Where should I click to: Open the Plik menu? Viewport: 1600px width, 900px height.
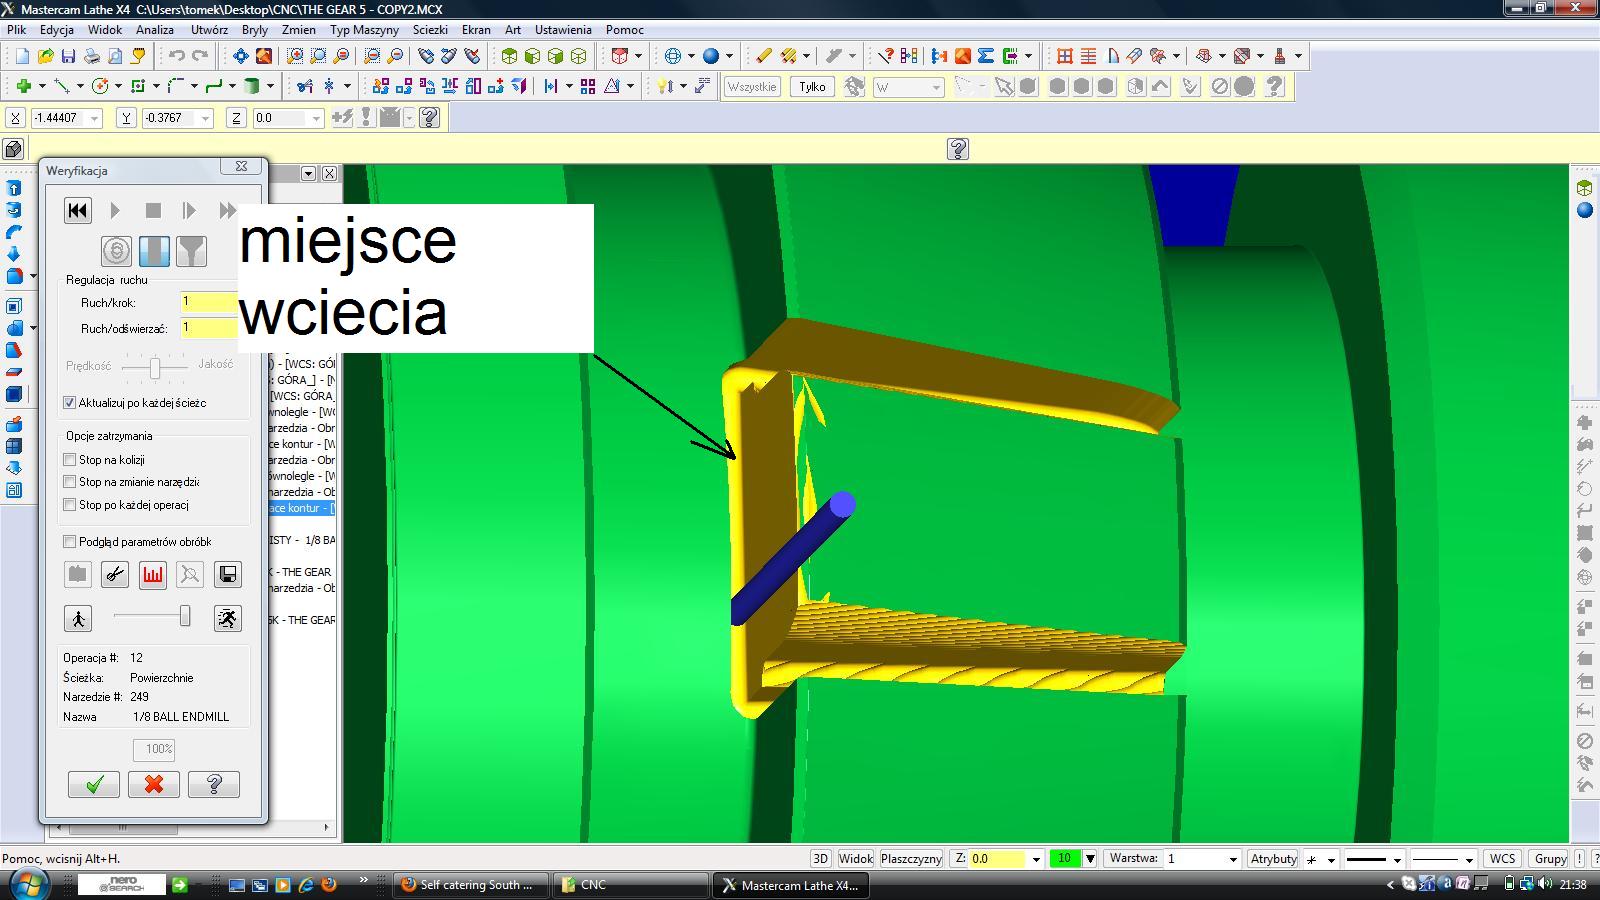(17, 30)
